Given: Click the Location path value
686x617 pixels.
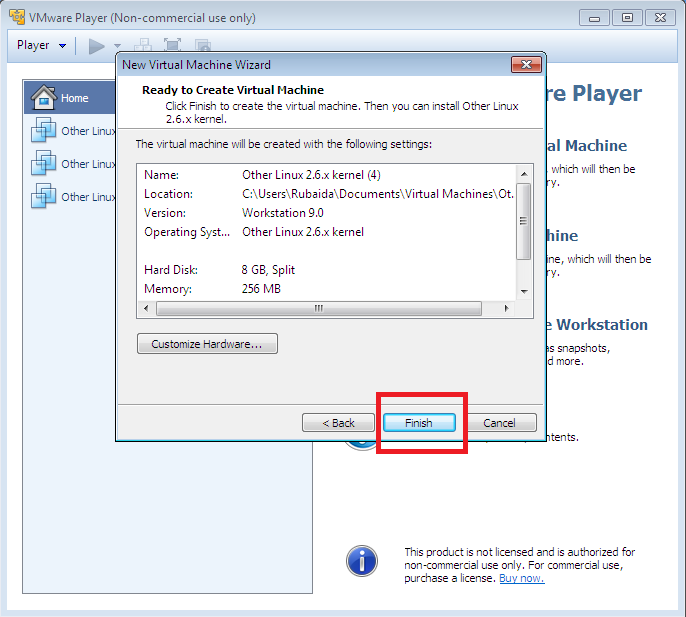Looking at the screenshot, I should (x=378, y=194).
